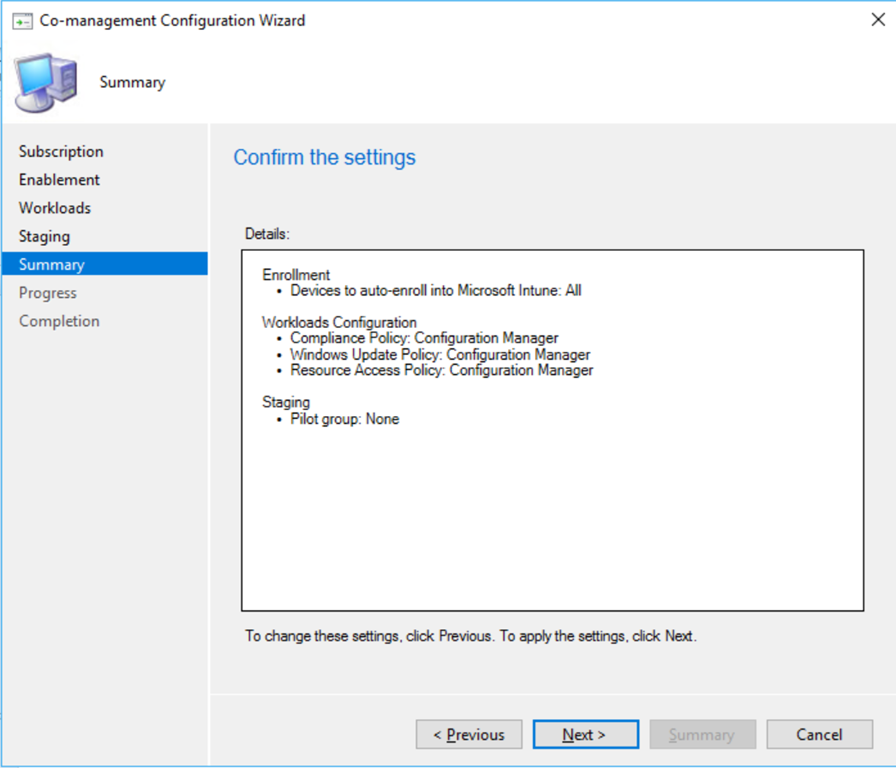Viewport: 896px width, 768px height.
Task: Select the Summary step in sidebar
Action: click(x=105, y=264)
